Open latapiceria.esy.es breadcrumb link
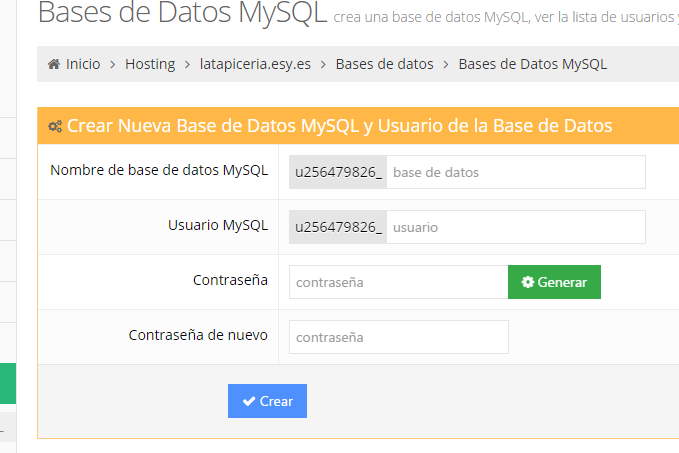Screen dimensions: 679x453 [x=255, y=64]
